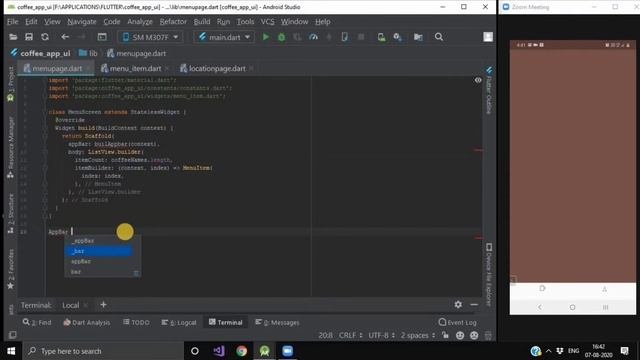Open the Build menu
The image size is (640, 360).
pyautogui.click(x=202, y=22)
